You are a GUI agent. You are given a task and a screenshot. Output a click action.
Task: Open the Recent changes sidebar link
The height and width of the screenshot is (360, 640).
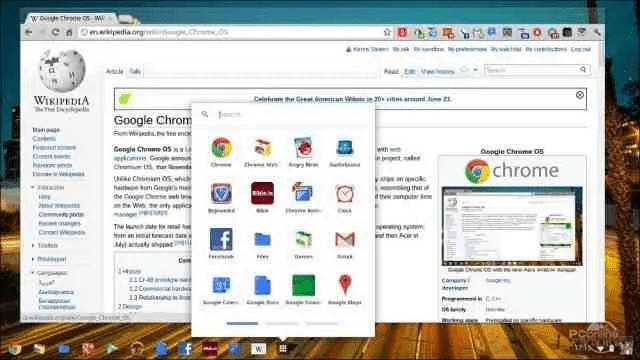(60, 223)
